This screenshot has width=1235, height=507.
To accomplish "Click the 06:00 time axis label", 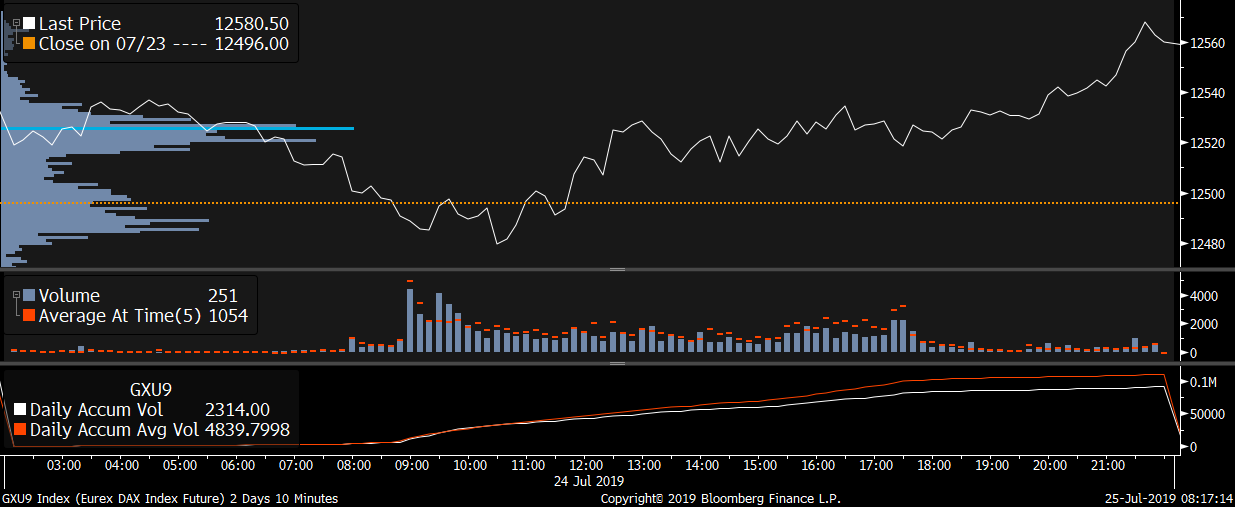I will [238, 465].
